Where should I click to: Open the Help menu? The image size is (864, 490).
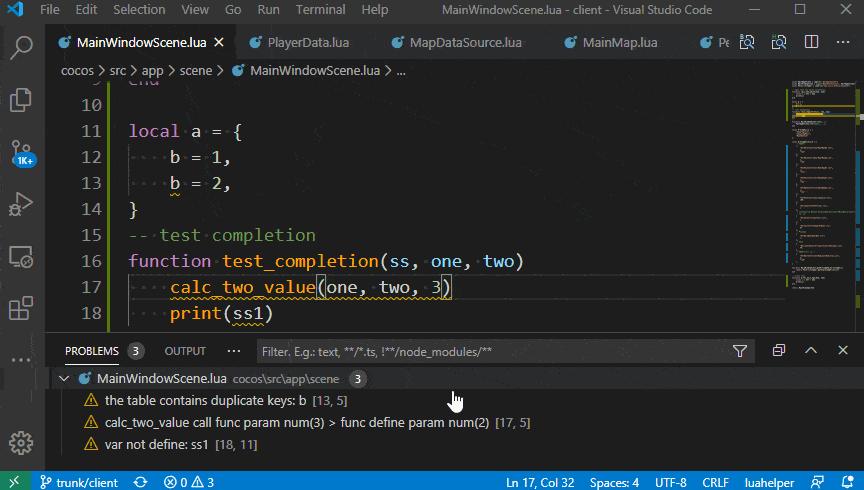pyautogui.click(x=375, y=9)
